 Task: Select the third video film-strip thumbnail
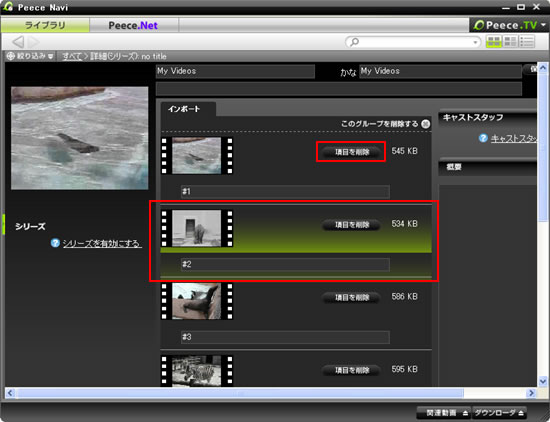tap(197, 301)
